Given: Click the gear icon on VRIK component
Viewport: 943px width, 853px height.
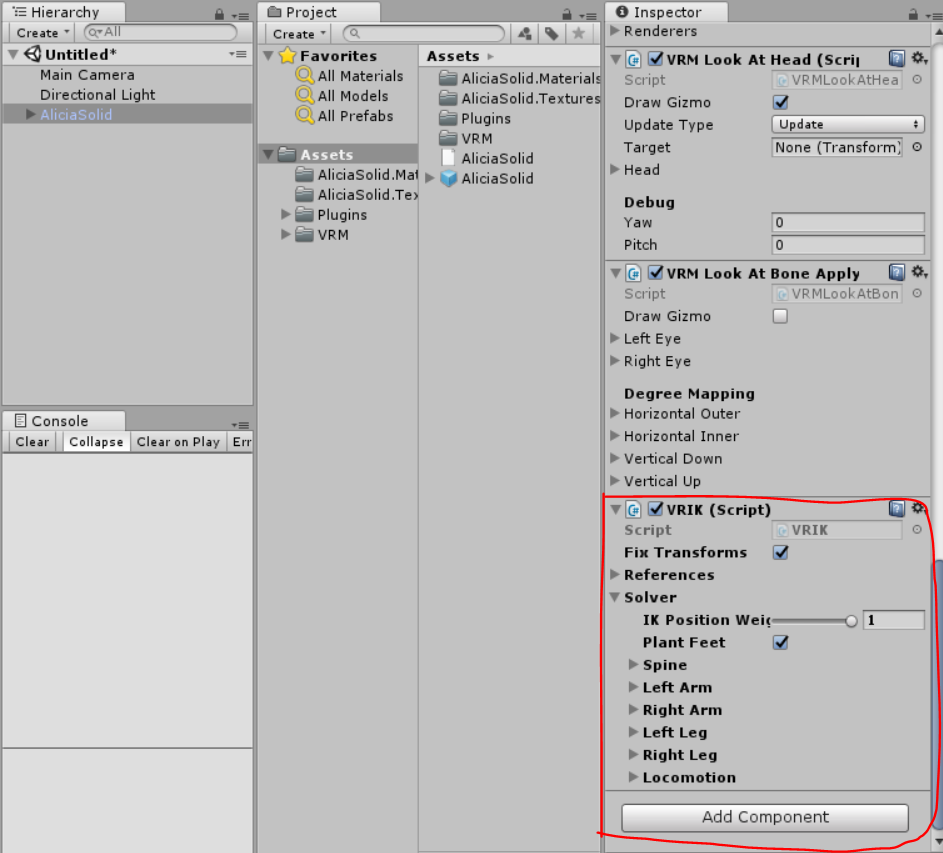Looking at the screenshot, I should click(x=919, y=509).
